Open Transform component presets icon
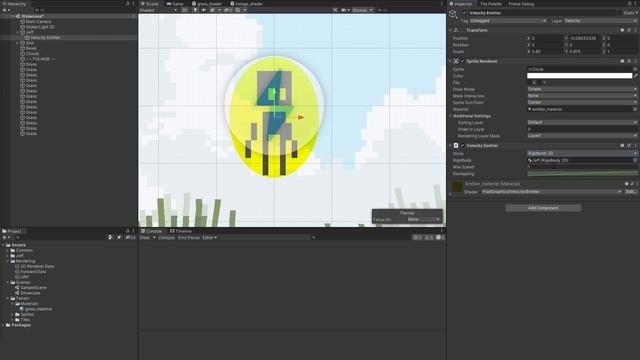 click(x=629, y=30)
